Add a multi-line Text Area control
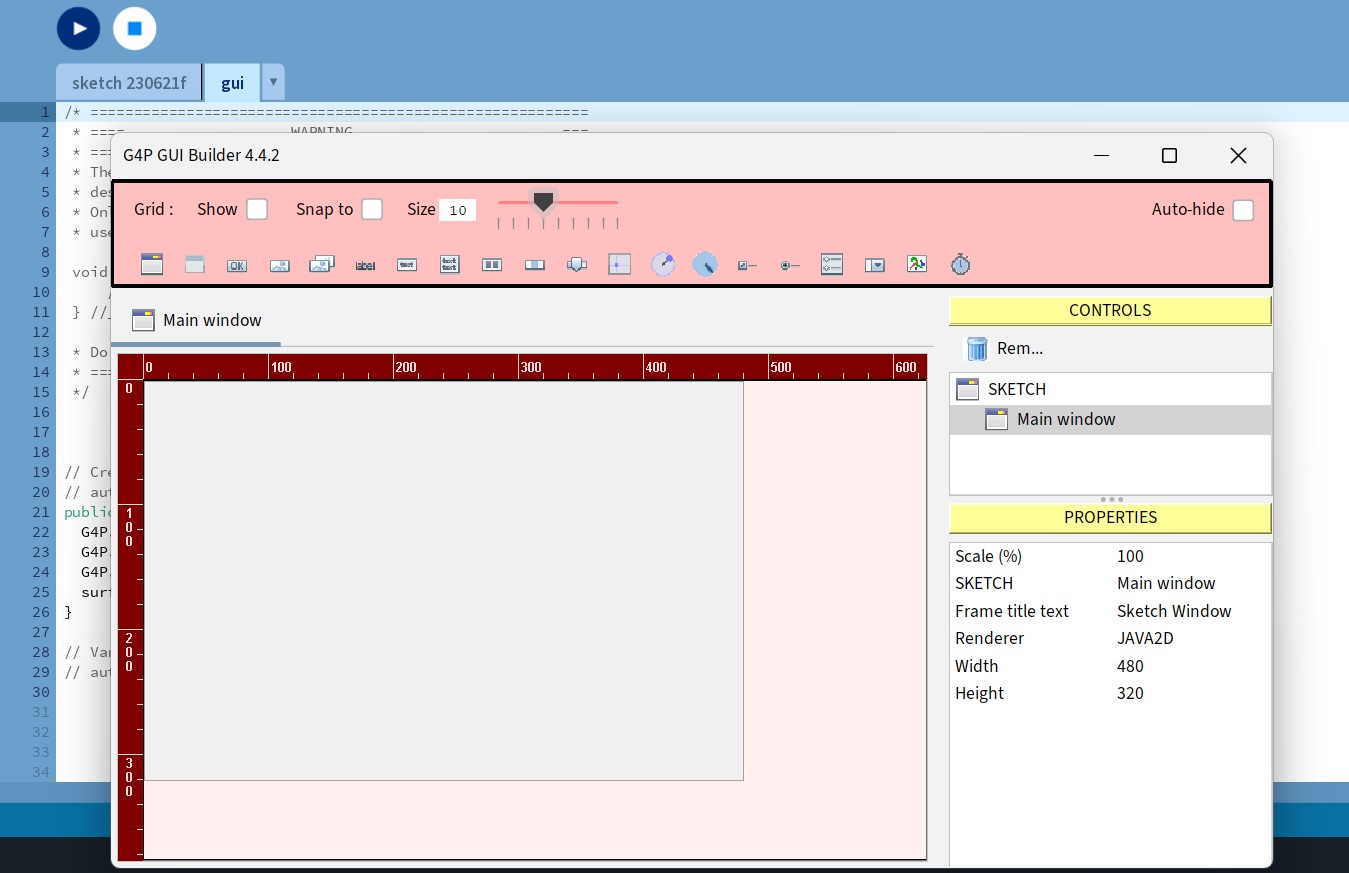Image resolution: width=1349 pixels, height=873 pixels. (450, 264)
